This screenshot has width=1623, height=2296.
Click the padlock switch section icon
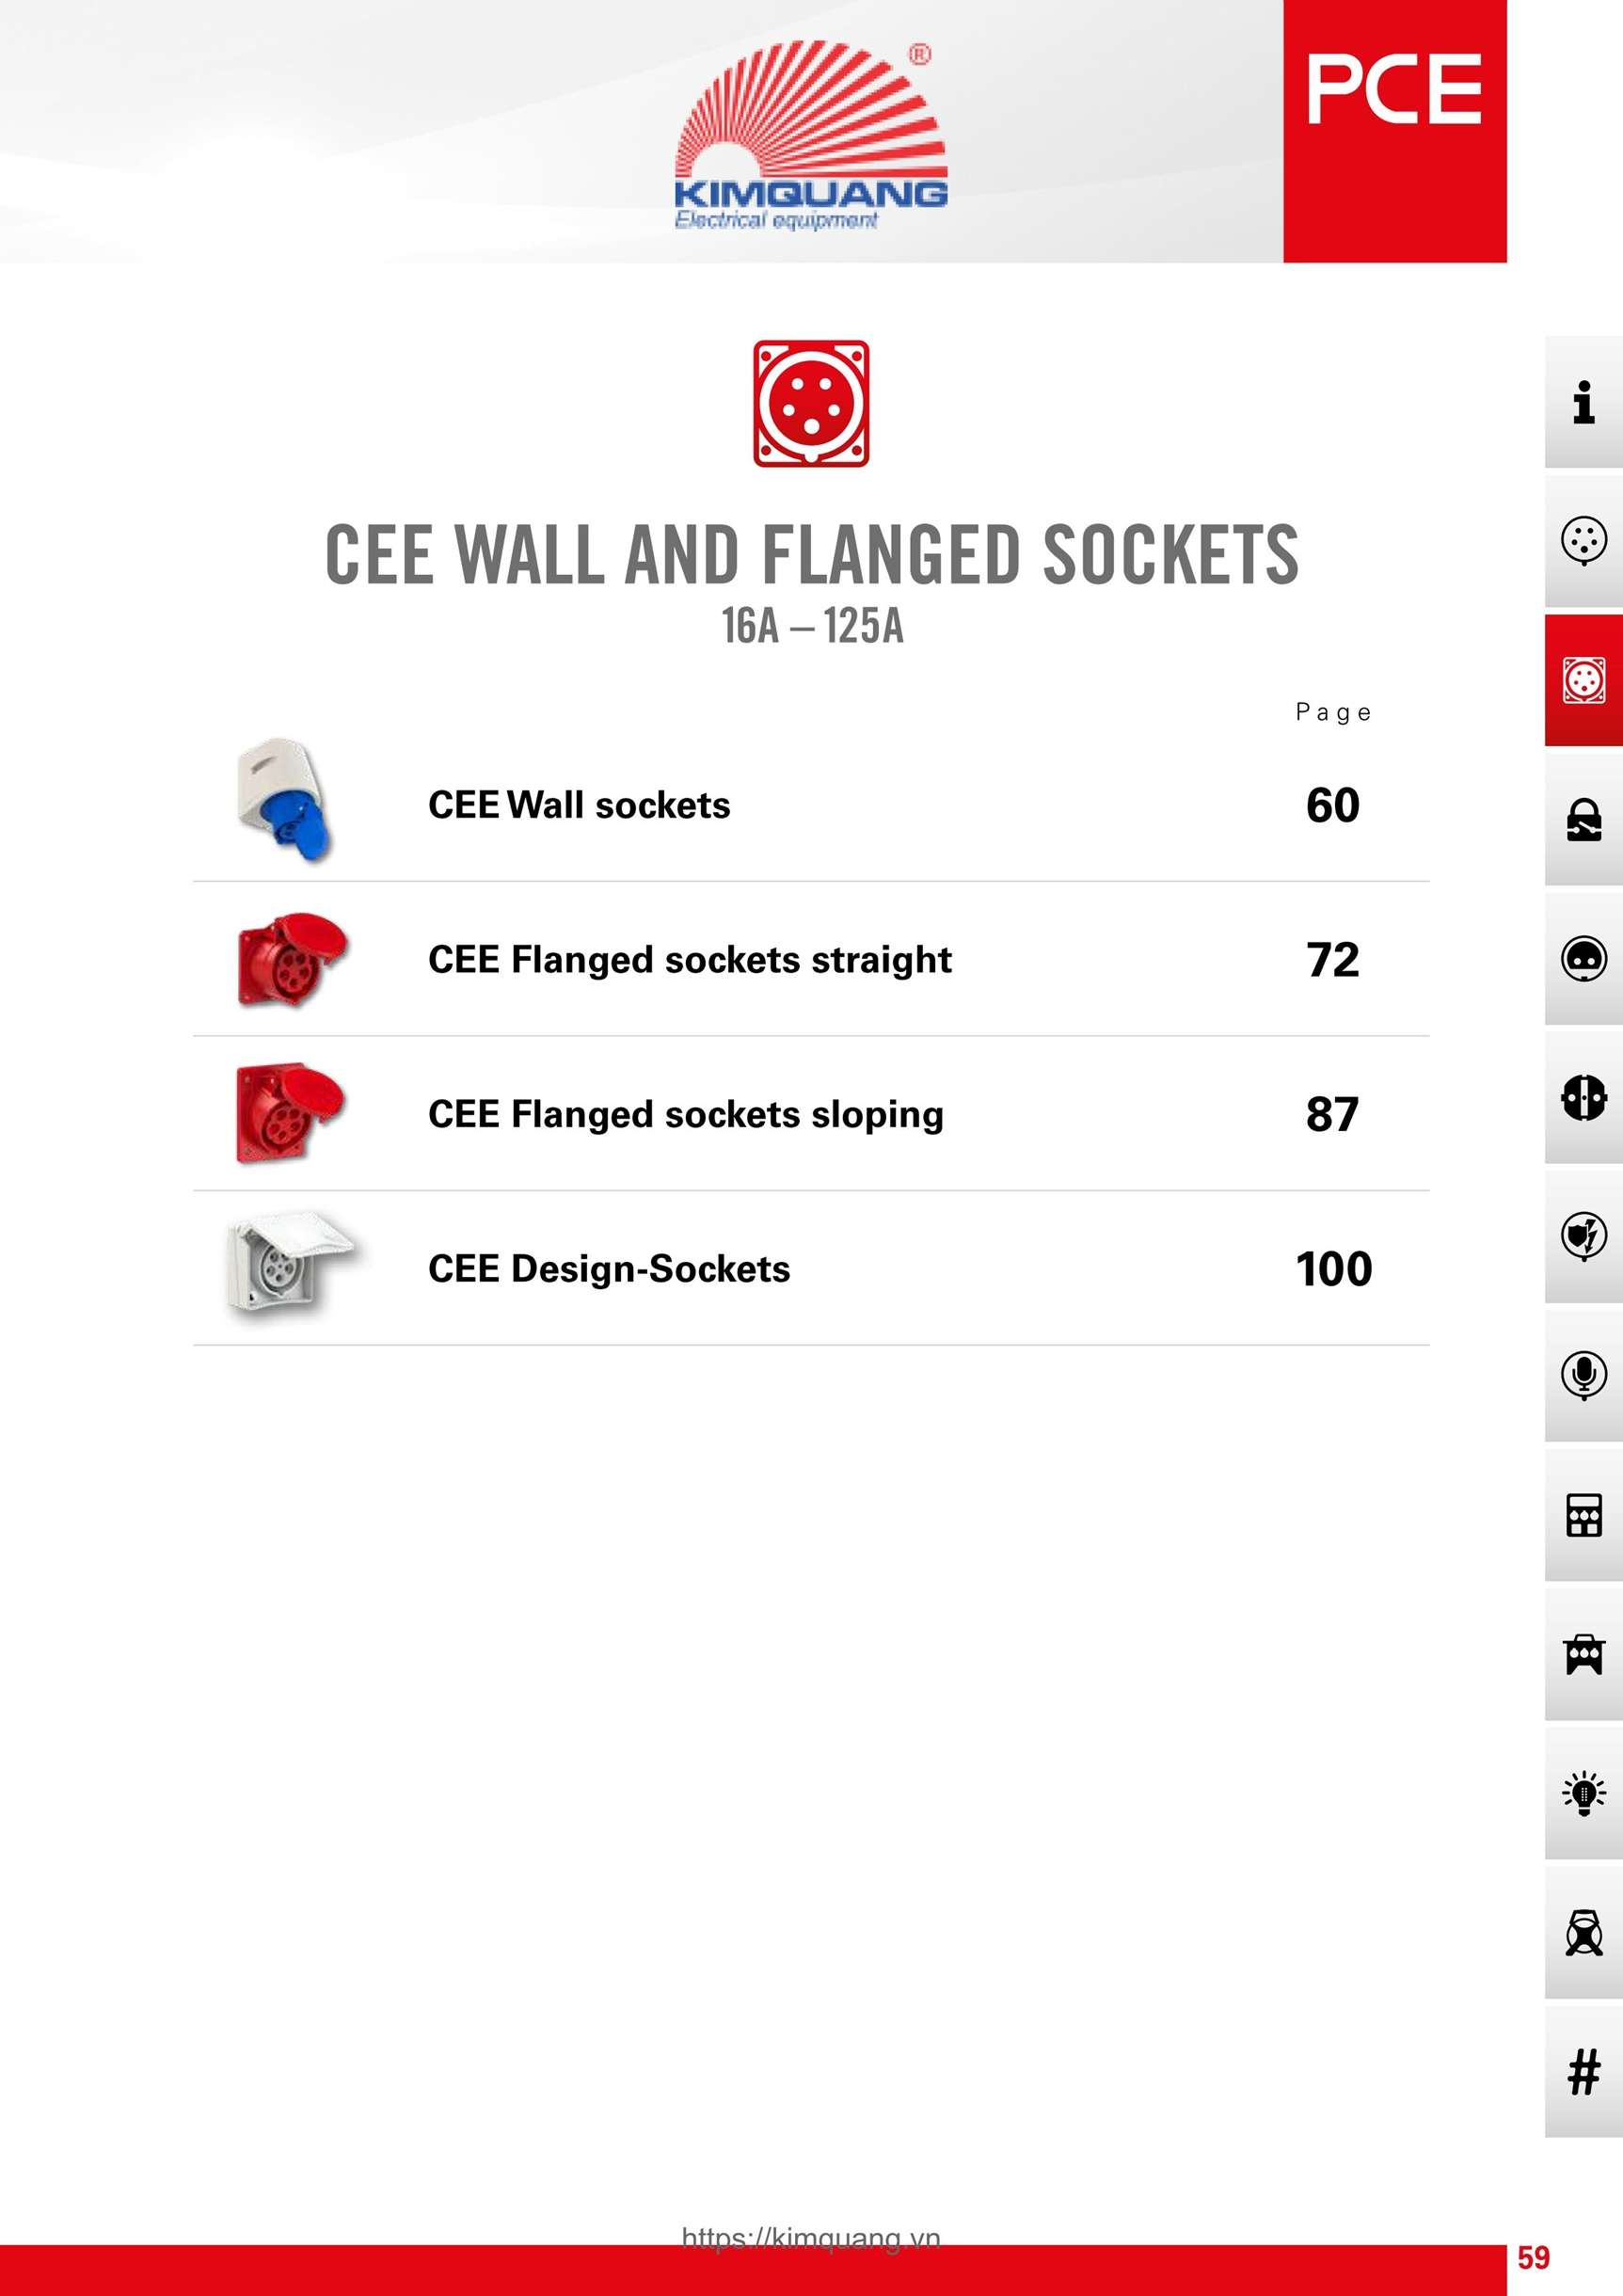click(1583, 820)
